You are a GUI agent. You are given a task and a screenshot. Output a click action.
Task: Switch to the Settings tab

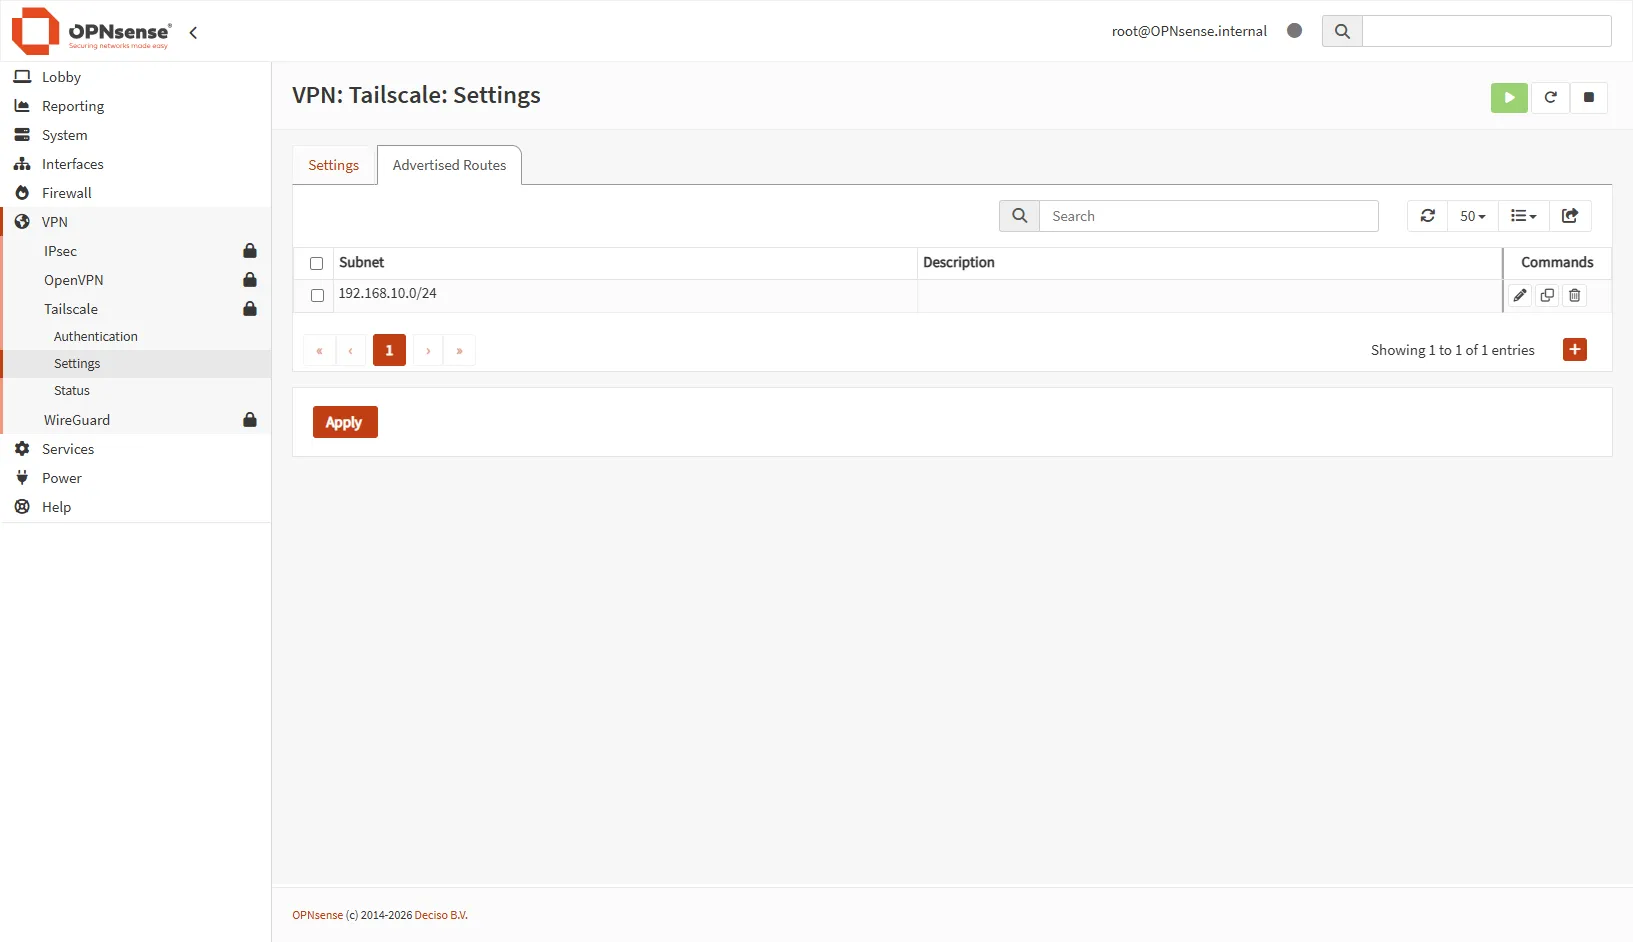coord(333,166)
